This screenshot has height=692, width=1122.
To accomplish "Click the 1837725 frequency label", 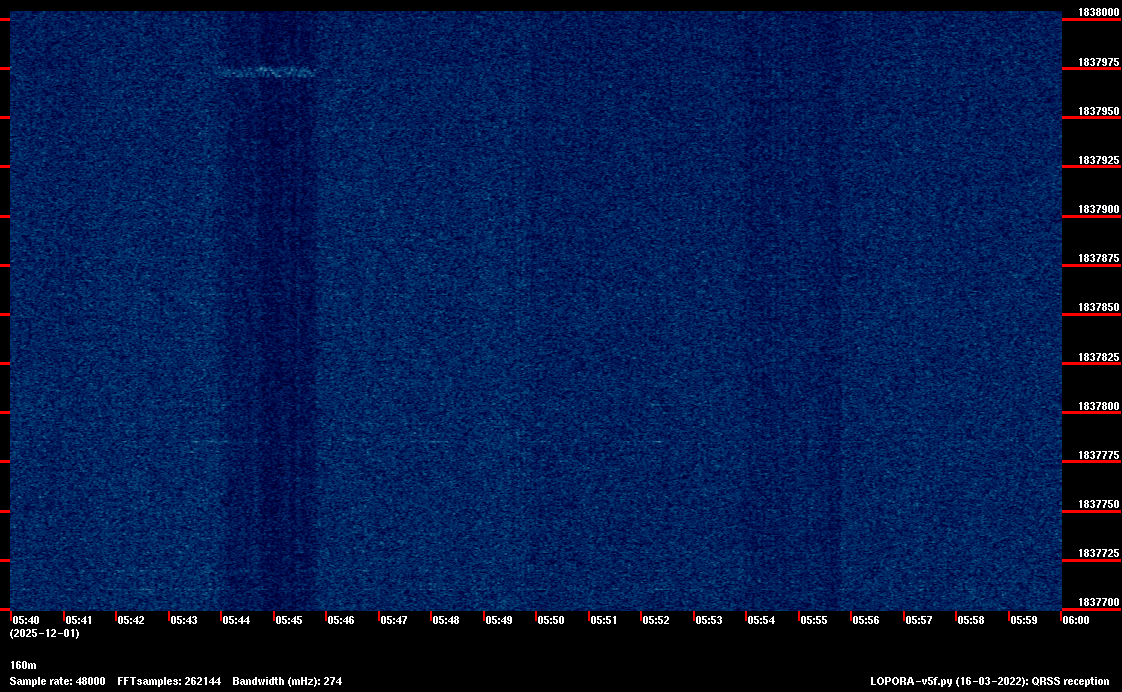I will point(1098,554).
